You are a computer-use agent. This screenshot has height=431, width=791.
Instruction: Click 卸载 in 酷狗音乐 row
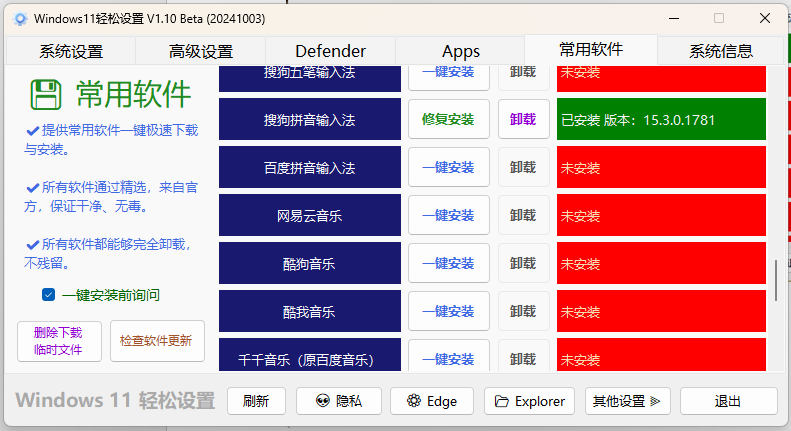pos(523,263)
